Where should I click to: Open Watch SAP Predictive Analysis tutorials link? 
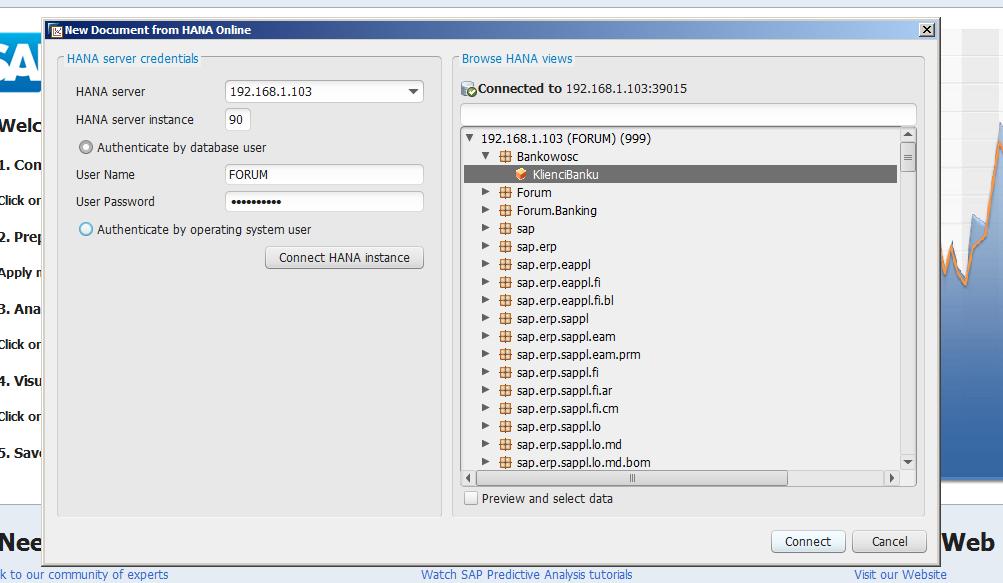point(526,575)
